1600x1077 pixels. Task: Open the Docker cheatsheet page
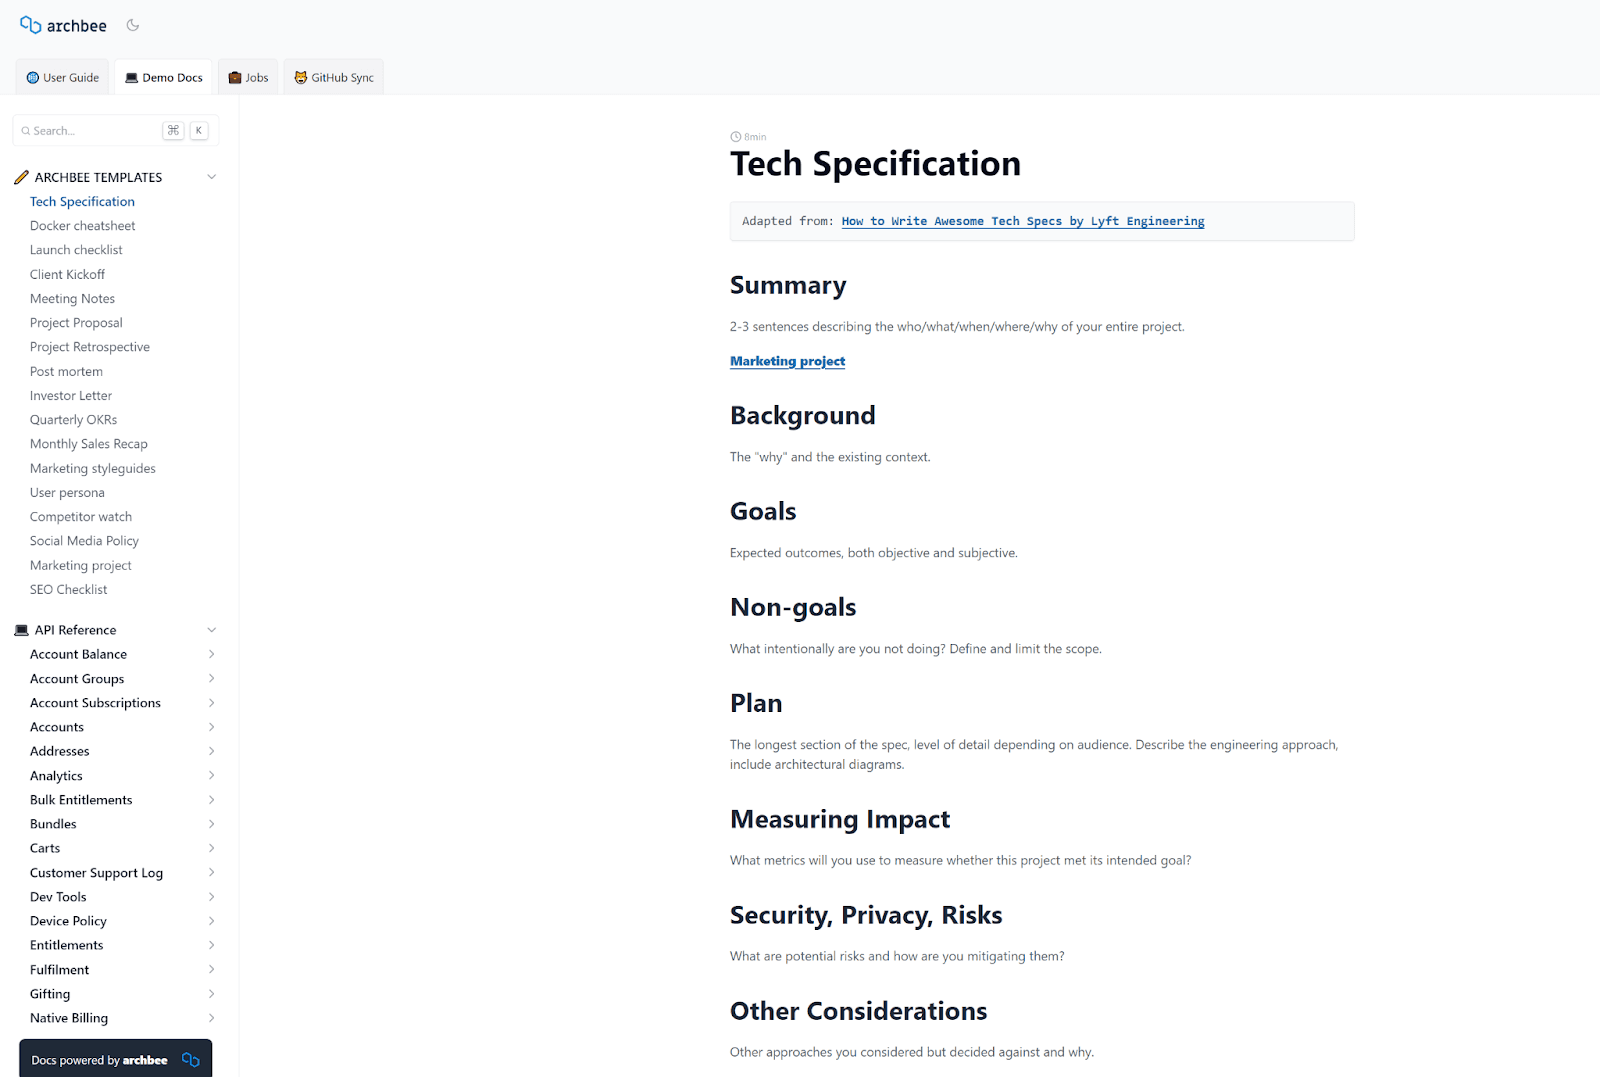pyautogui.click(x=82, y=226)
